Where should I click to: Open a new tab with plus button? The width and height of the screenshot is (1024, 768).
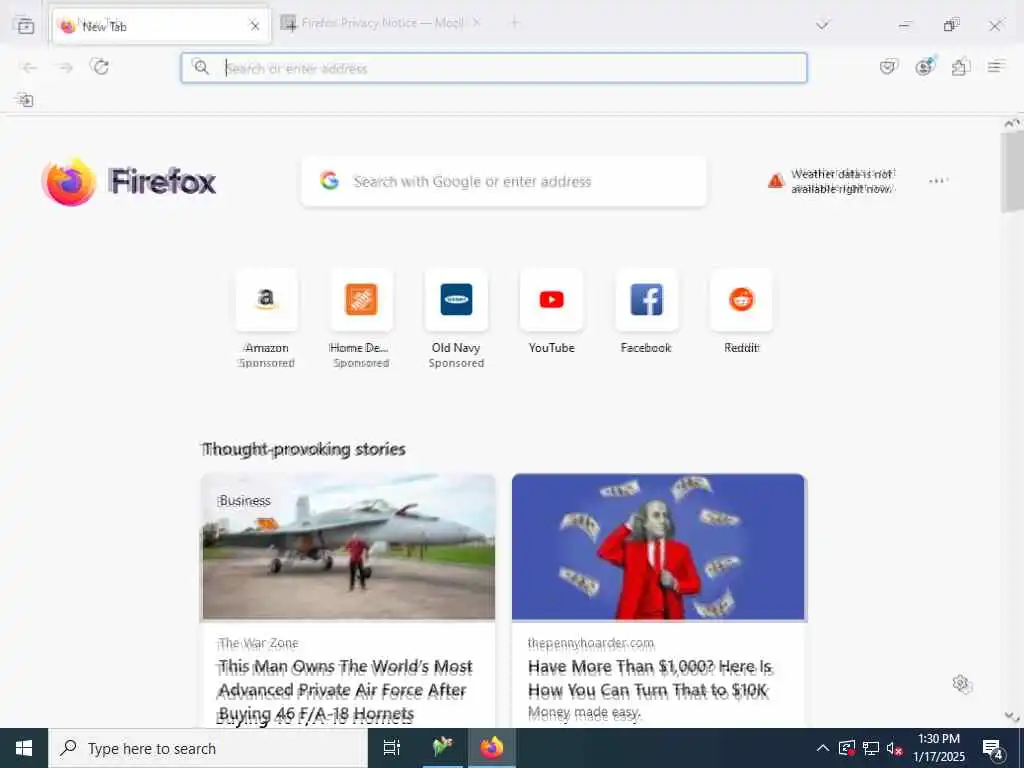pyautogui.click(x=515, y=24)
